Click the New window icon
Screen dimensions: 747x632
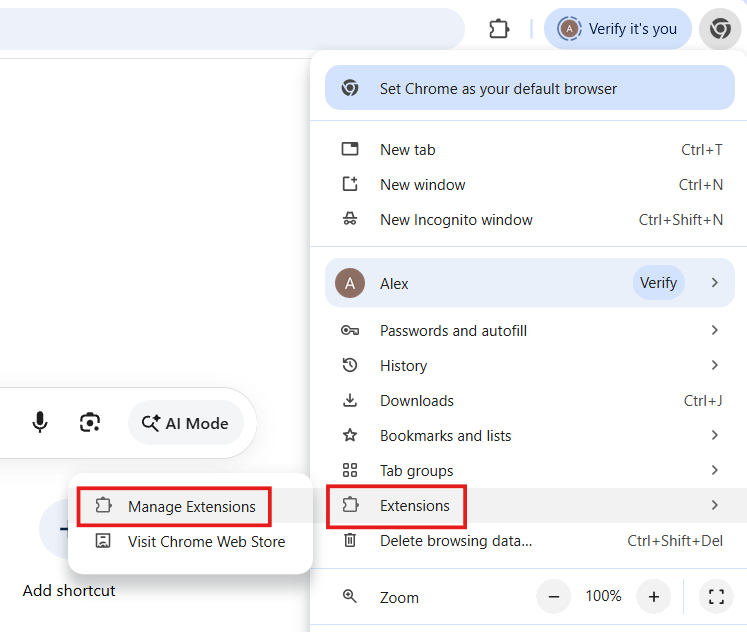coord(350,184)
